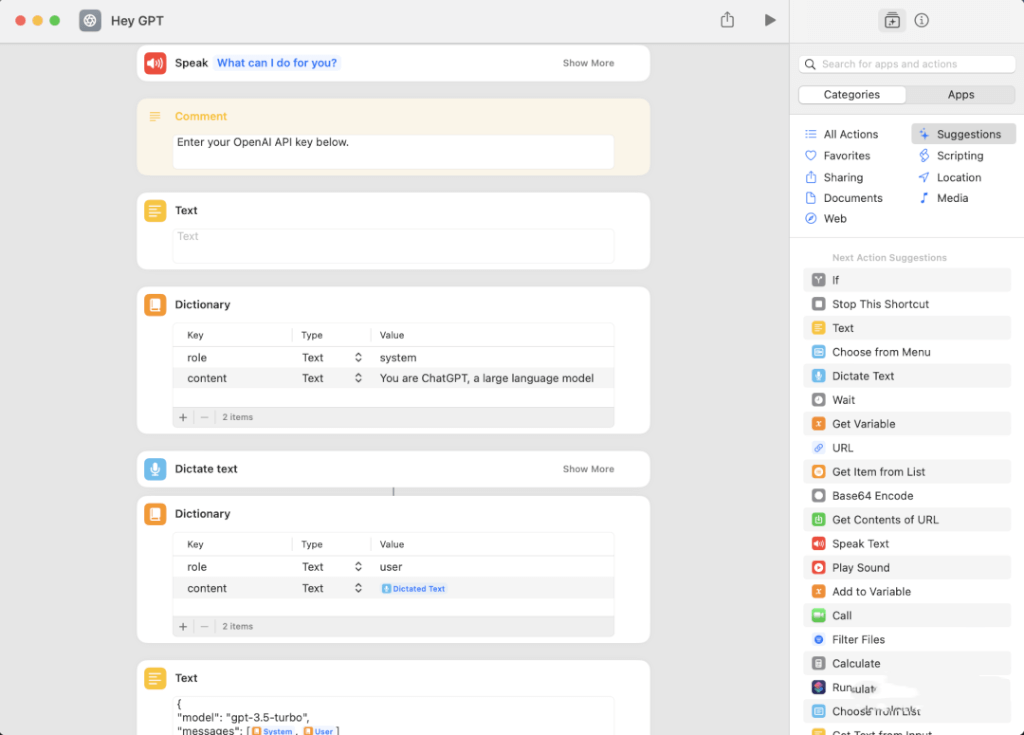Open the shortcut details info icon
This screenshot has width=1024, height=735.
coord(921,20)
